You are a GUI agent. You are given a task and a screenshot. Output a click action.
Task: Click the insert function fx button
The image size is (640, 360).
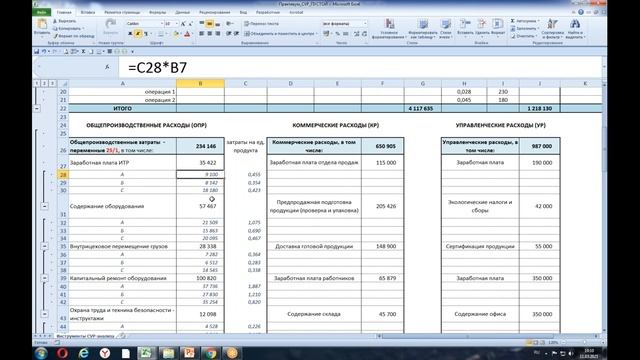107,67
